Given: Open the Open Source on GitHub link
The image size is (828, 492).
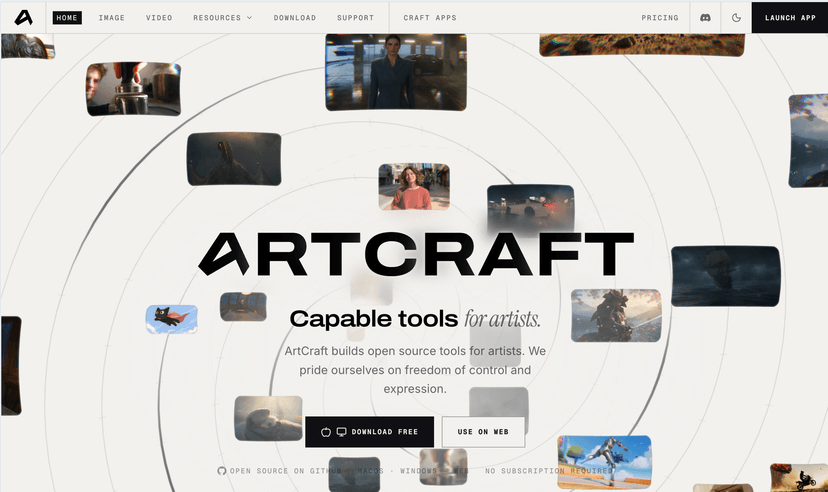Looking at the screenshot, I should (x=280, y=471).
